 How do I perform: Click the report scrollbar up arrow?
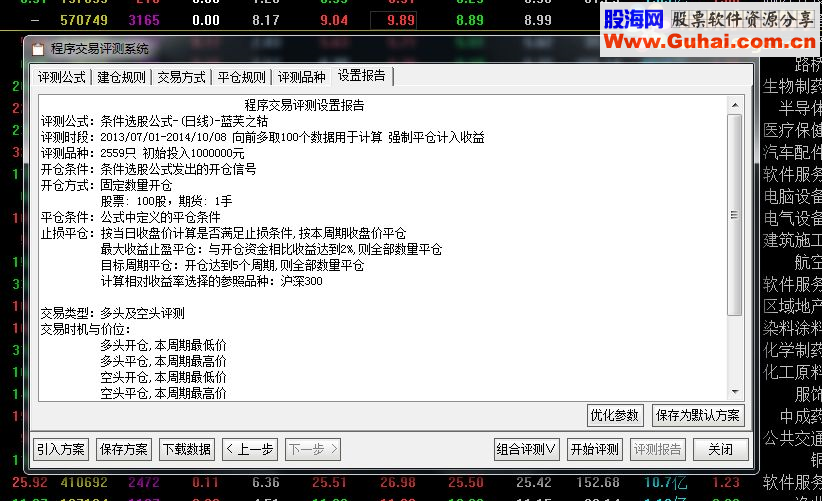(x=735, y=105)
